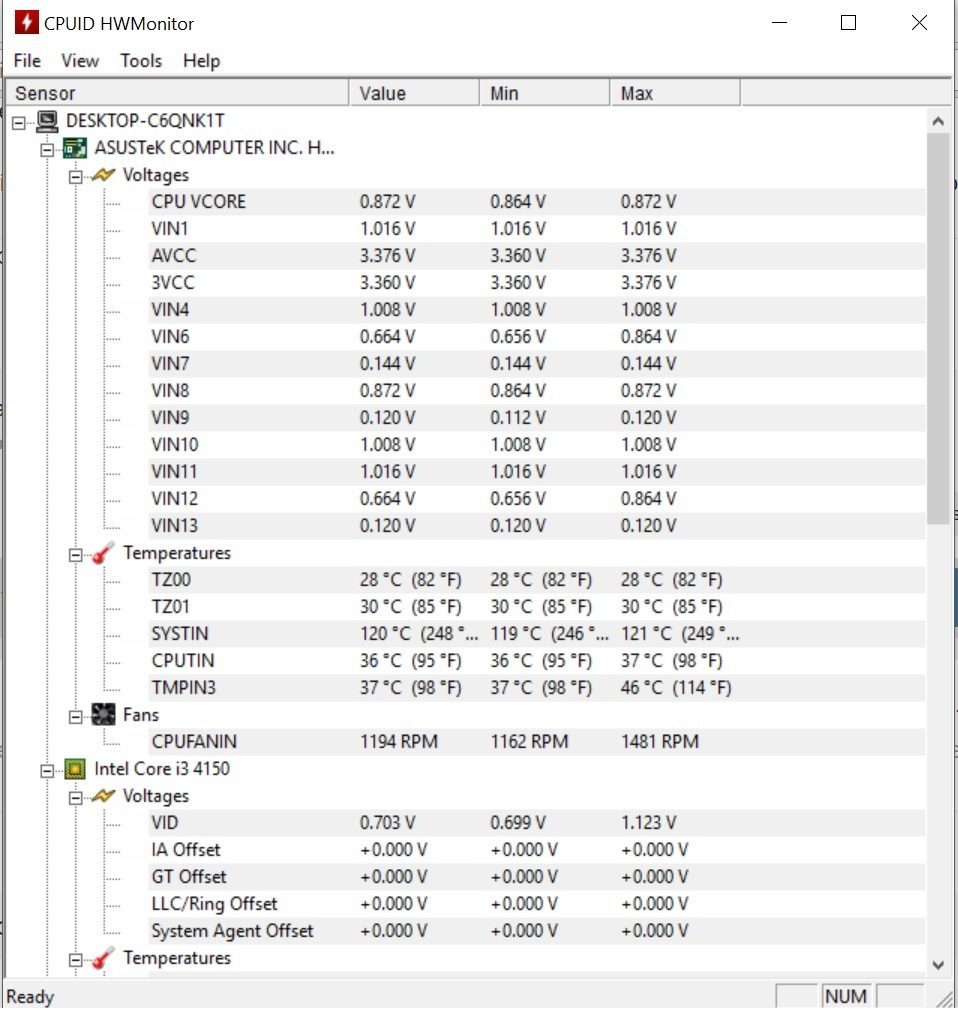Open the Help menu
The image size is (958, 1010).
(201, 61)
